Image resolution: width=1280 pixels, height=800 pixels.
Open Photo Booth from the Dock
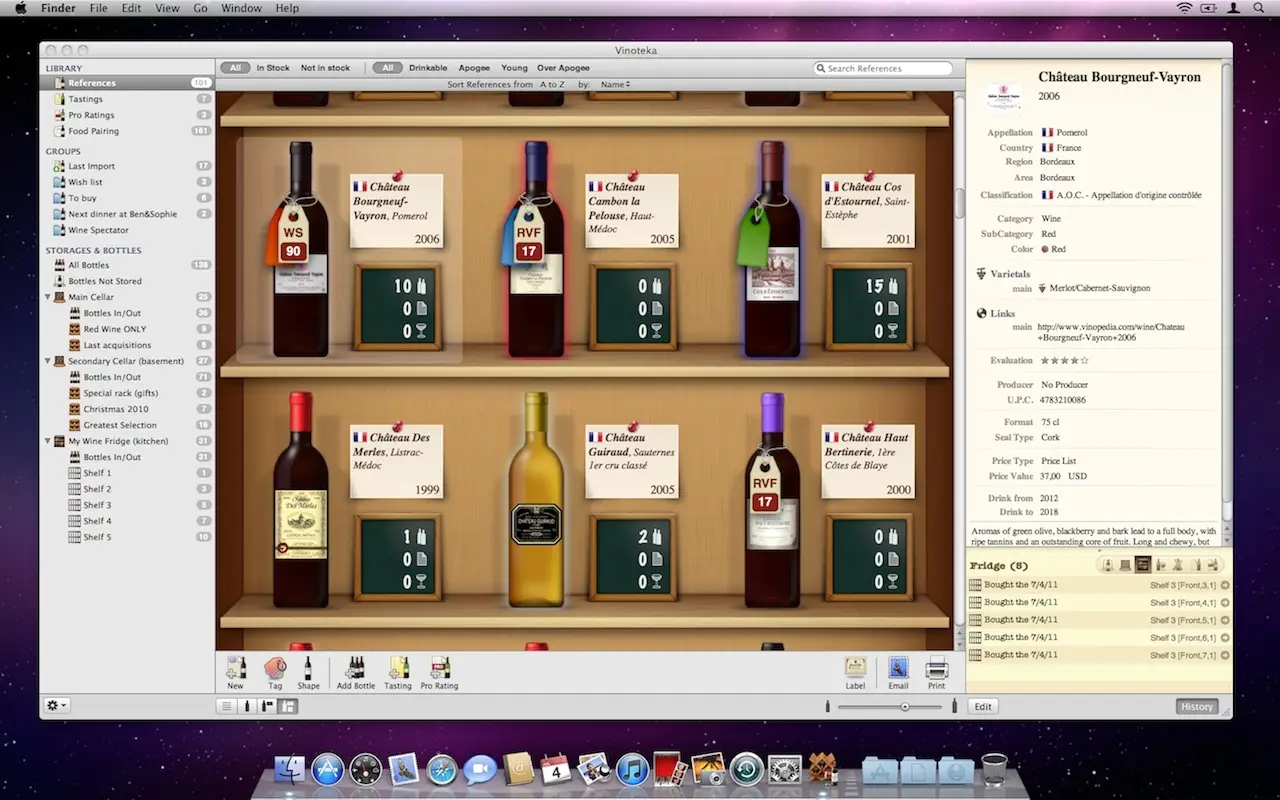(x=669, y=769)
